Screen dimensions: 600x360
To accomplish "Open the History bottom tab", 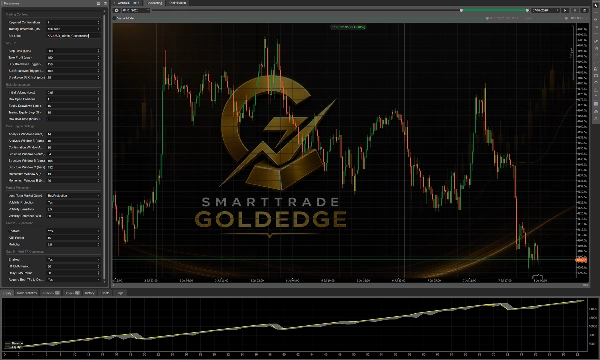I will (x=90, y=293).
